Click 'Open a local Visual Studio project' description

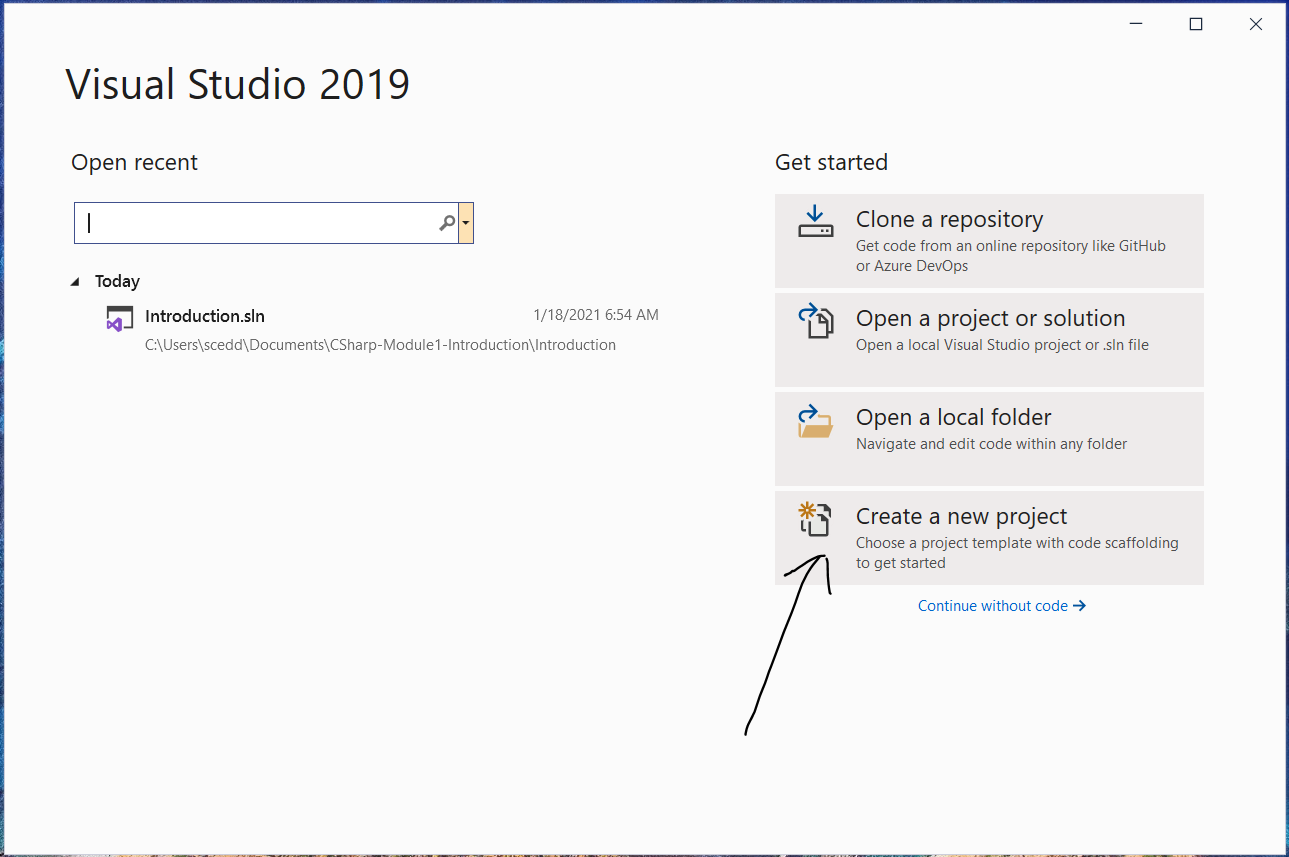point(1002,345)
